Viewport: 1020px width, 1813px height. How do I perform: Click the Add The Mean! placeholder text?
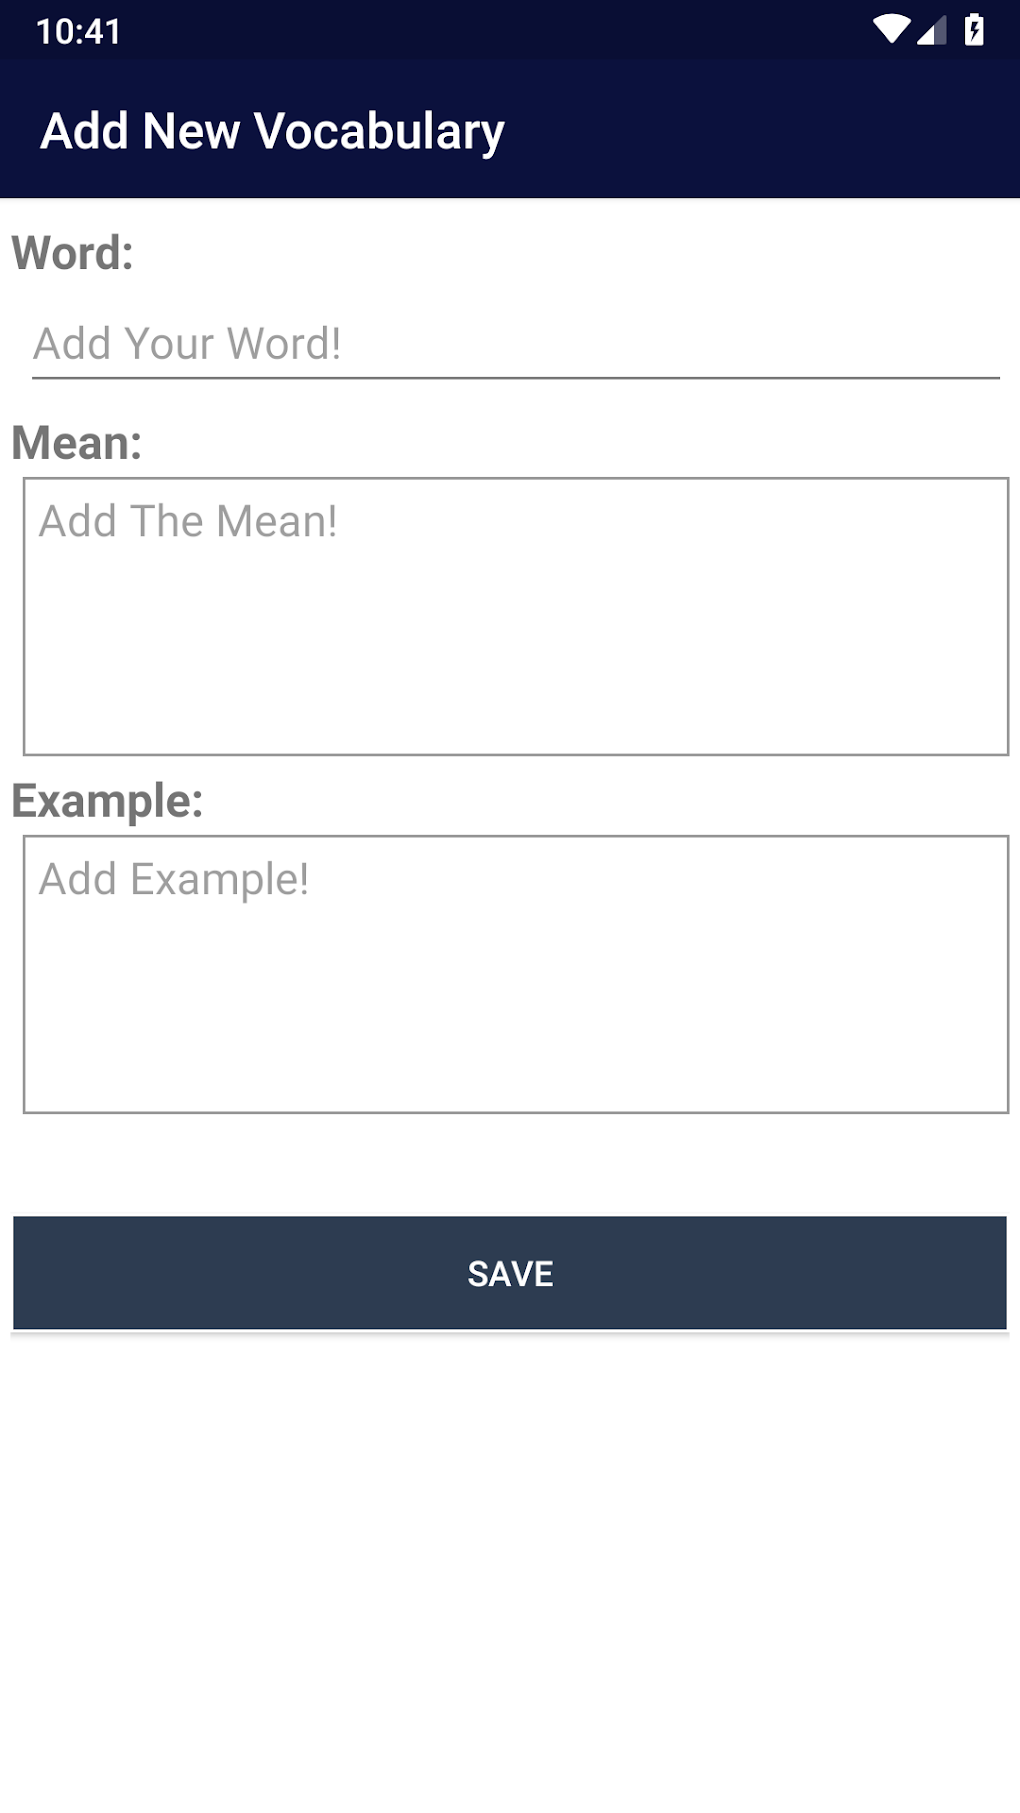(188, 521)
